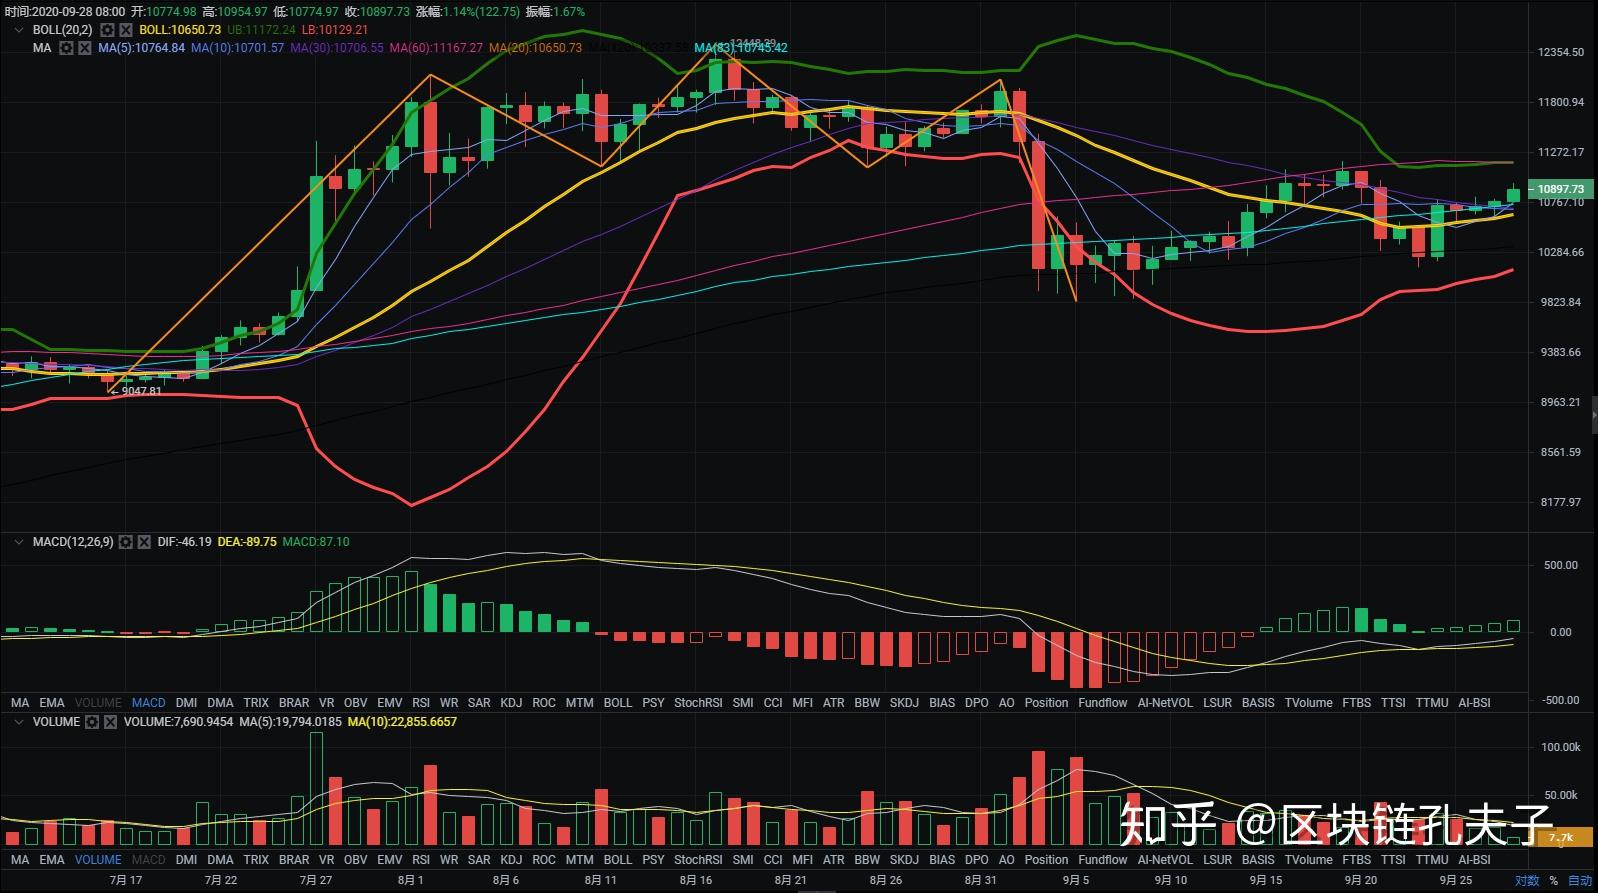Switch VOLUME panel to the BASIS indicator
1598x893 pixels.
click(1258, 860)
